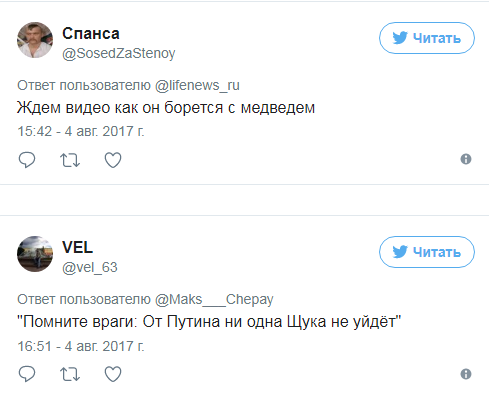
Task: Open the @vel_63 handle
Action: coord(90,267)
